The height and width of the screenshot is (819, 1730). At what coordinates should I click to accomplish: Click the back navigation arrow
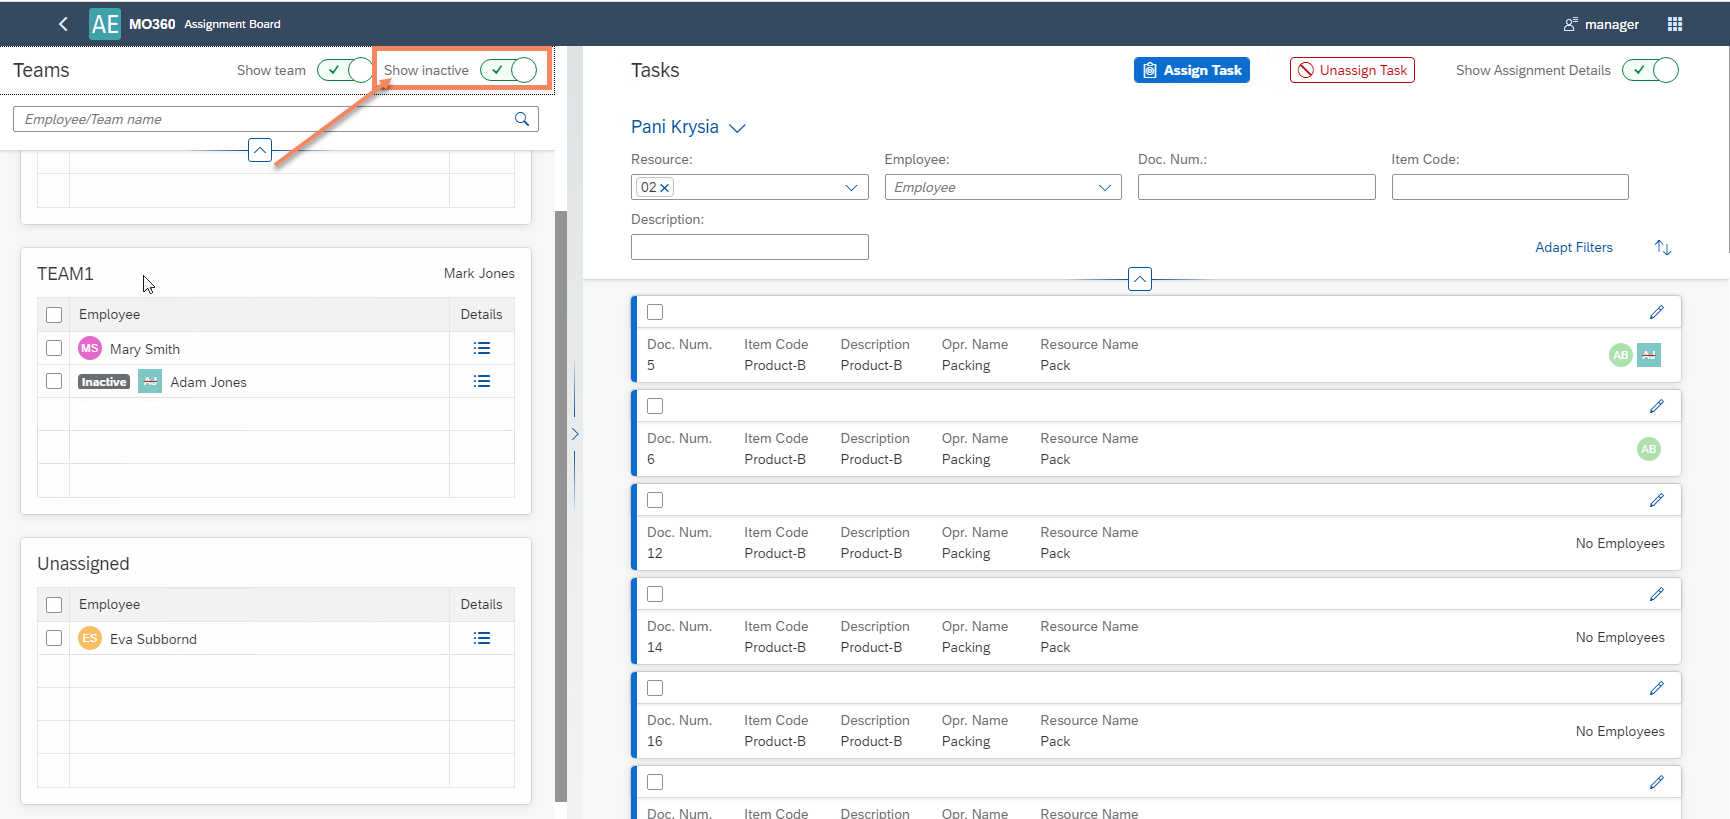[x=63, y=24]
